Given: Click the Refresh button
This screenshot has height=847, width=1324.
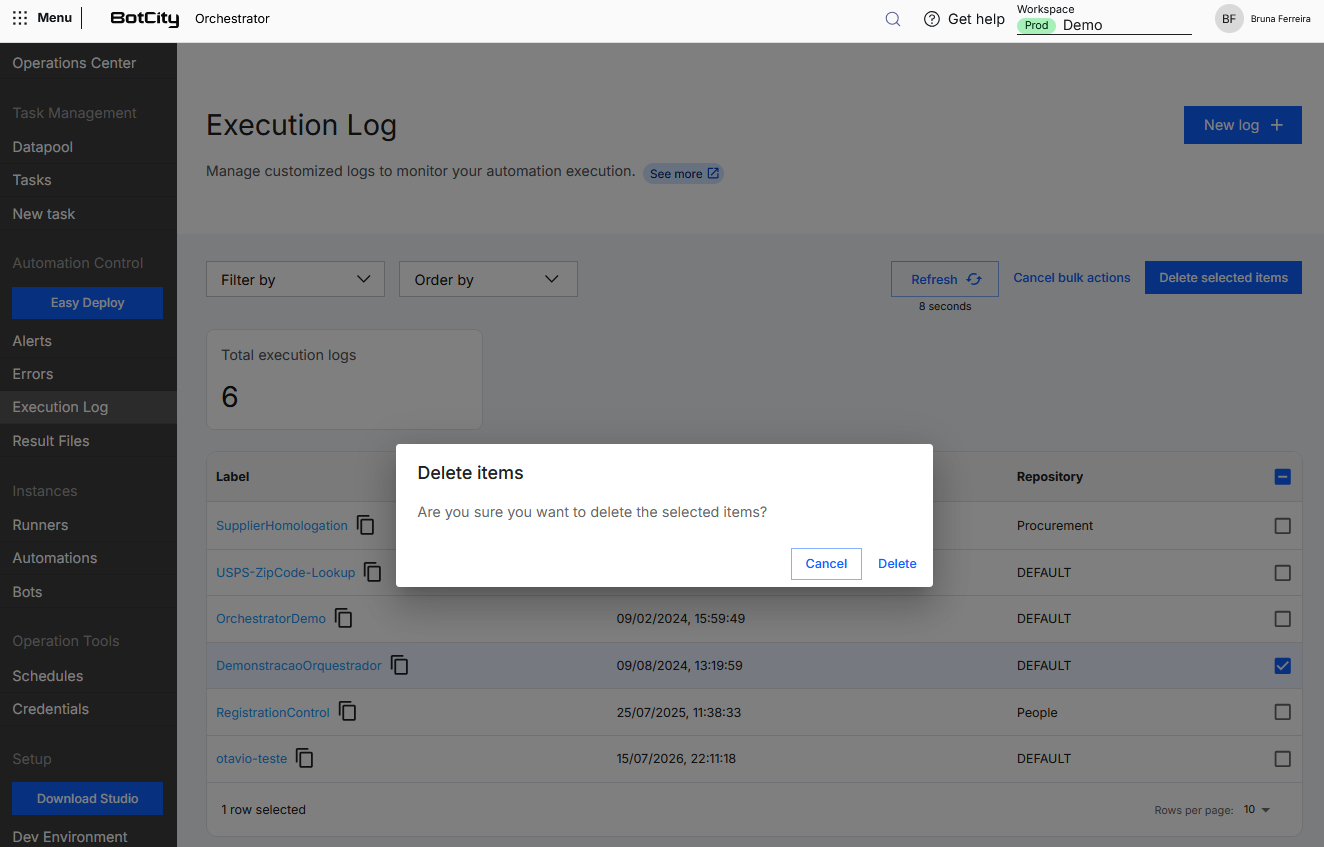Looking at the screenshot, I should click(x=945, y=279).
